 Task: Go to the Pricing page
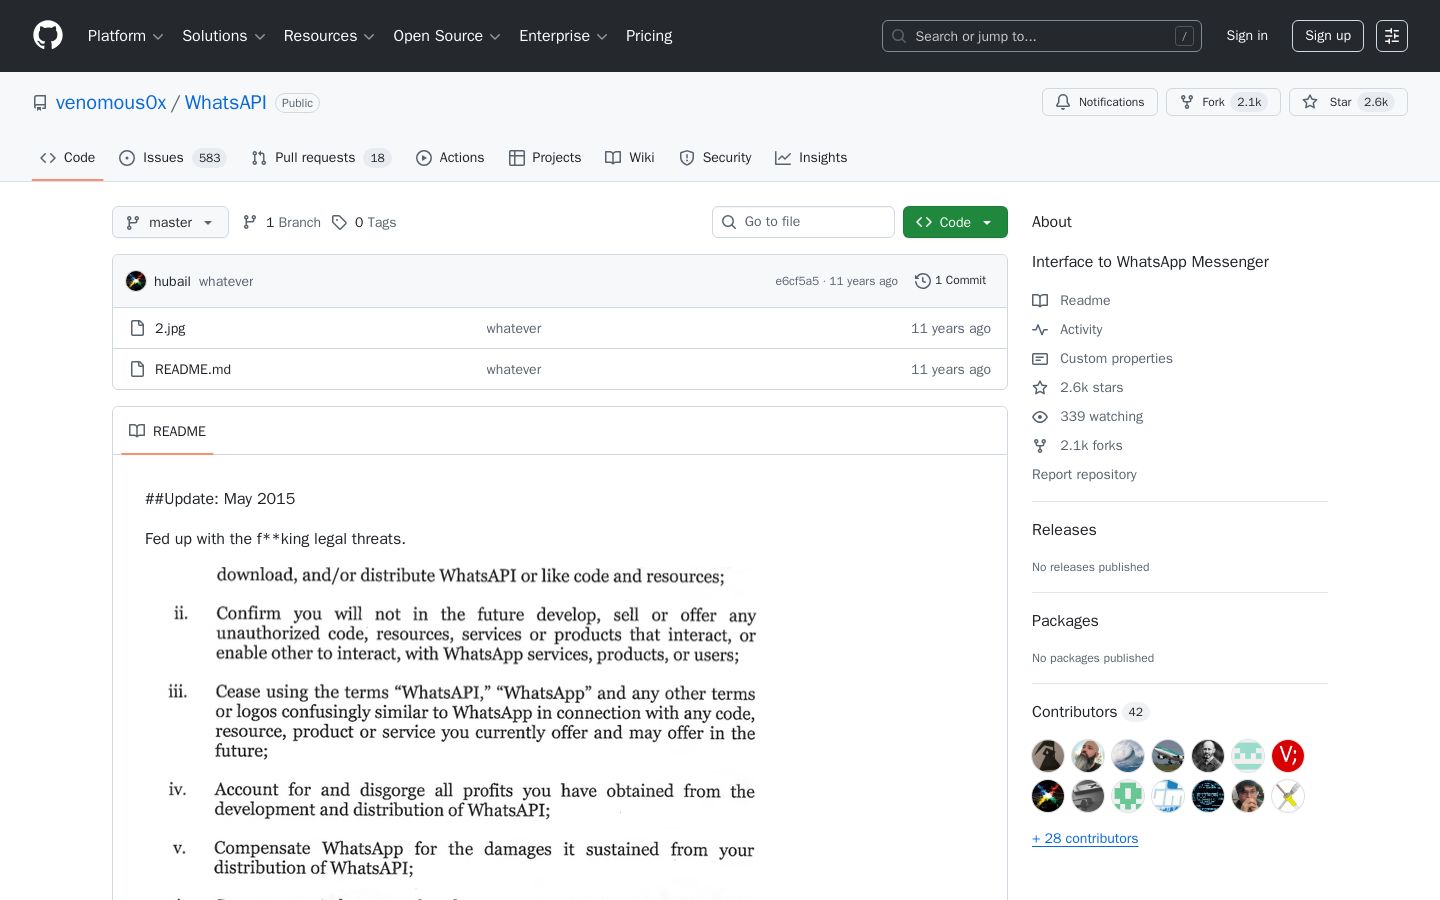pos(649,36)
